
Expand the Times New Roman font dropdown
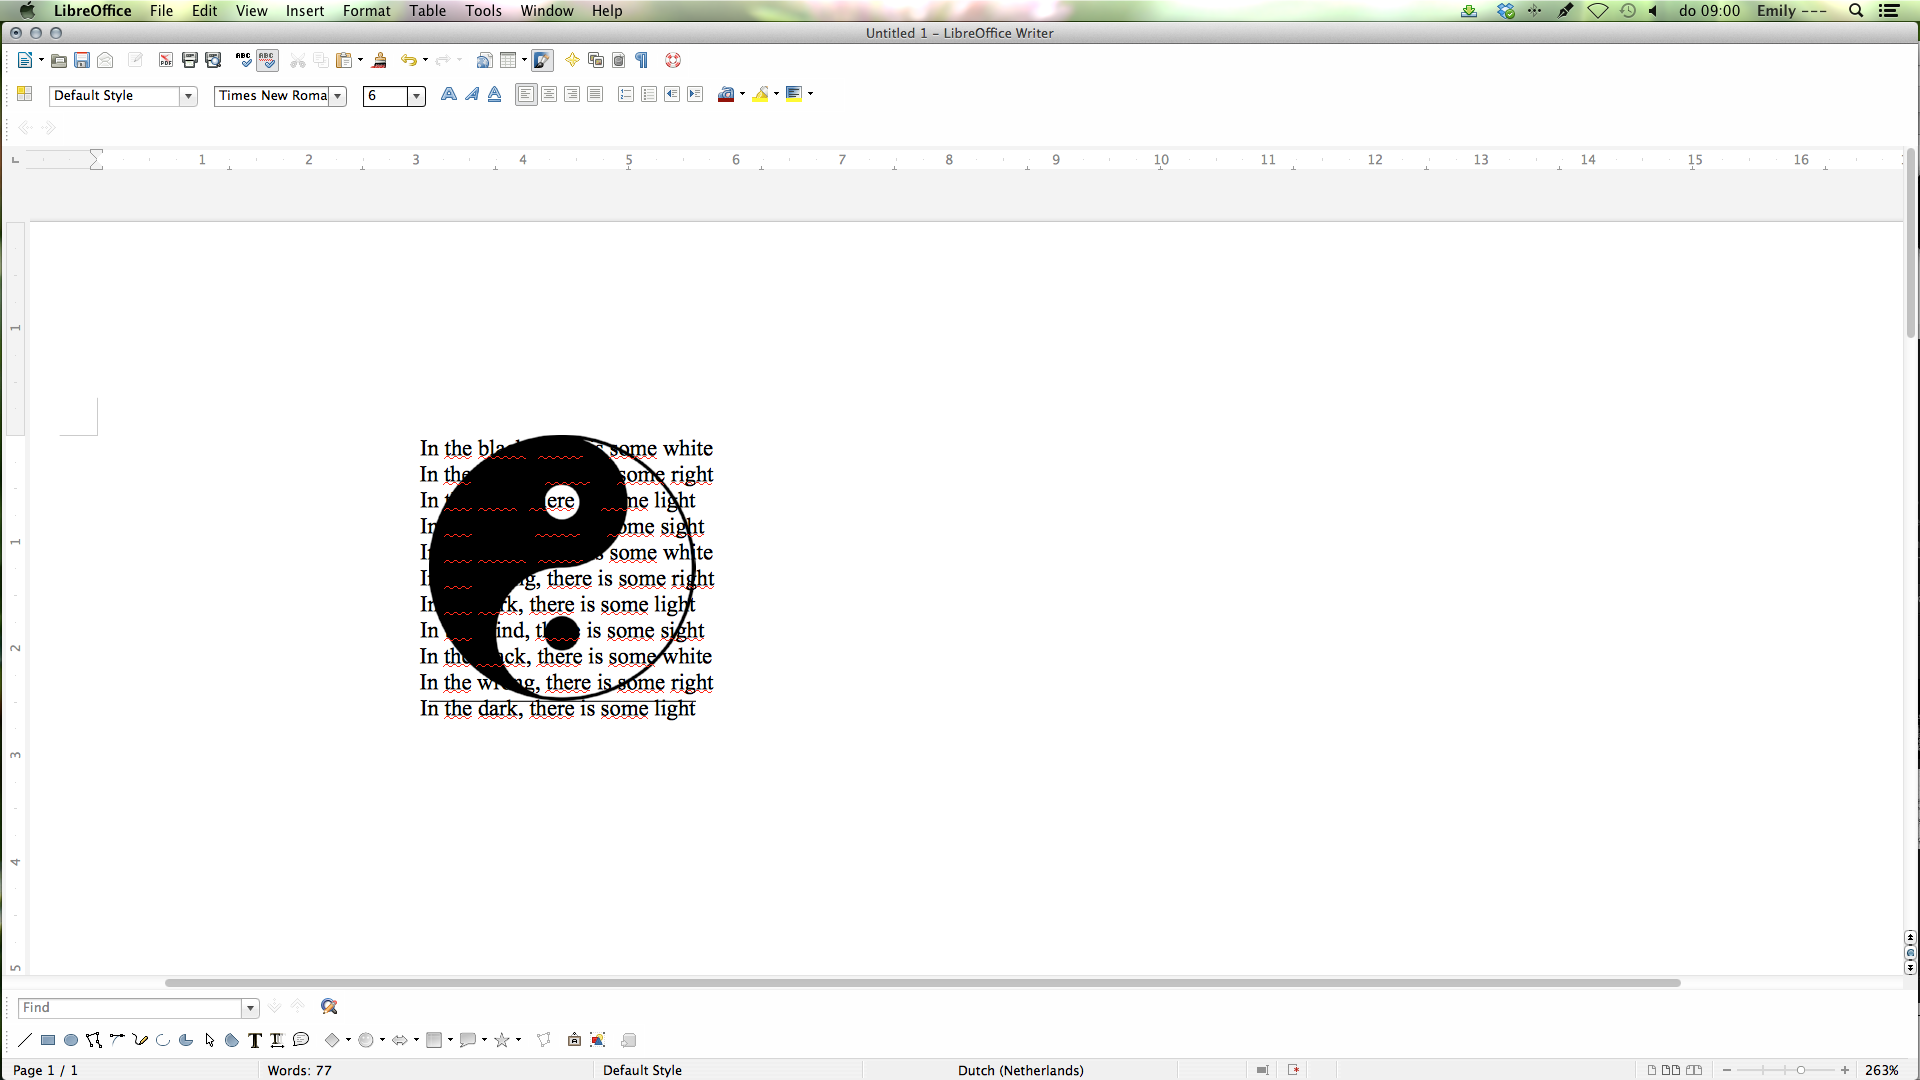click(x=338, y=96)
